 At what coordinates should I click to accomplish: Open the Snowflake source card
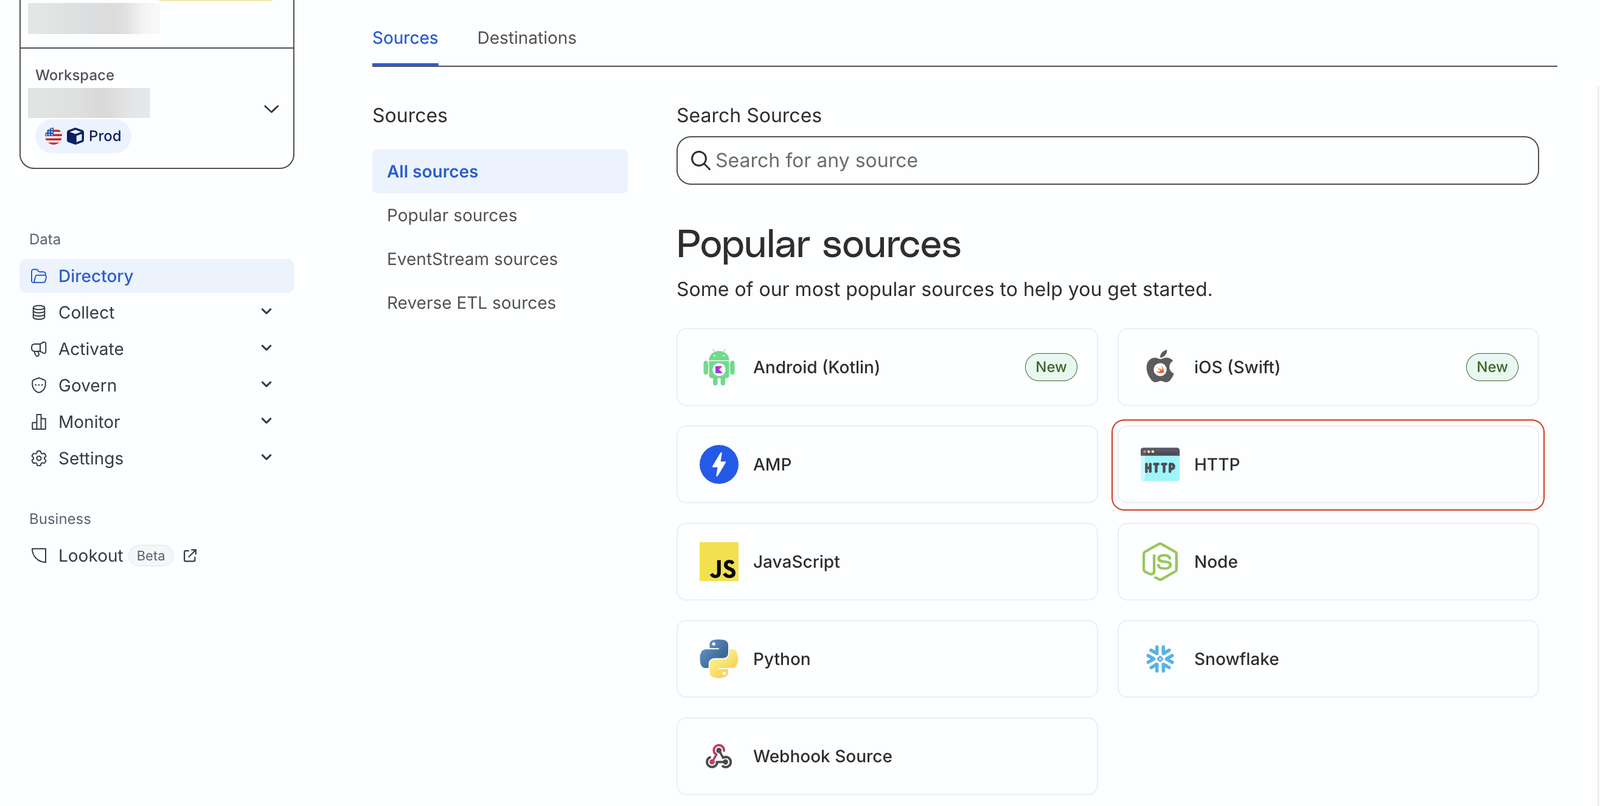pyautogui.click(x=1328, y=659)
